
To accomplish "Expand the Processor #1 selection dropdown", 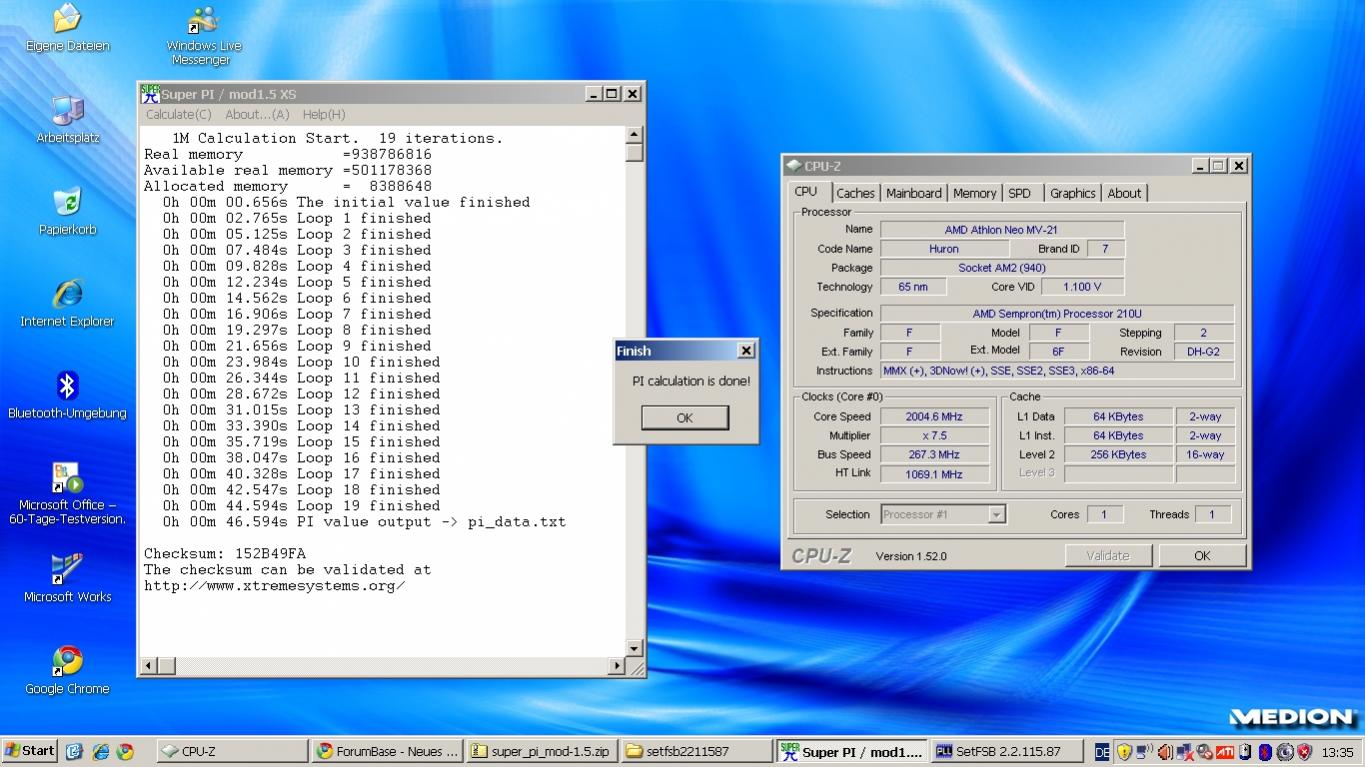I will (x=997, y=515).
